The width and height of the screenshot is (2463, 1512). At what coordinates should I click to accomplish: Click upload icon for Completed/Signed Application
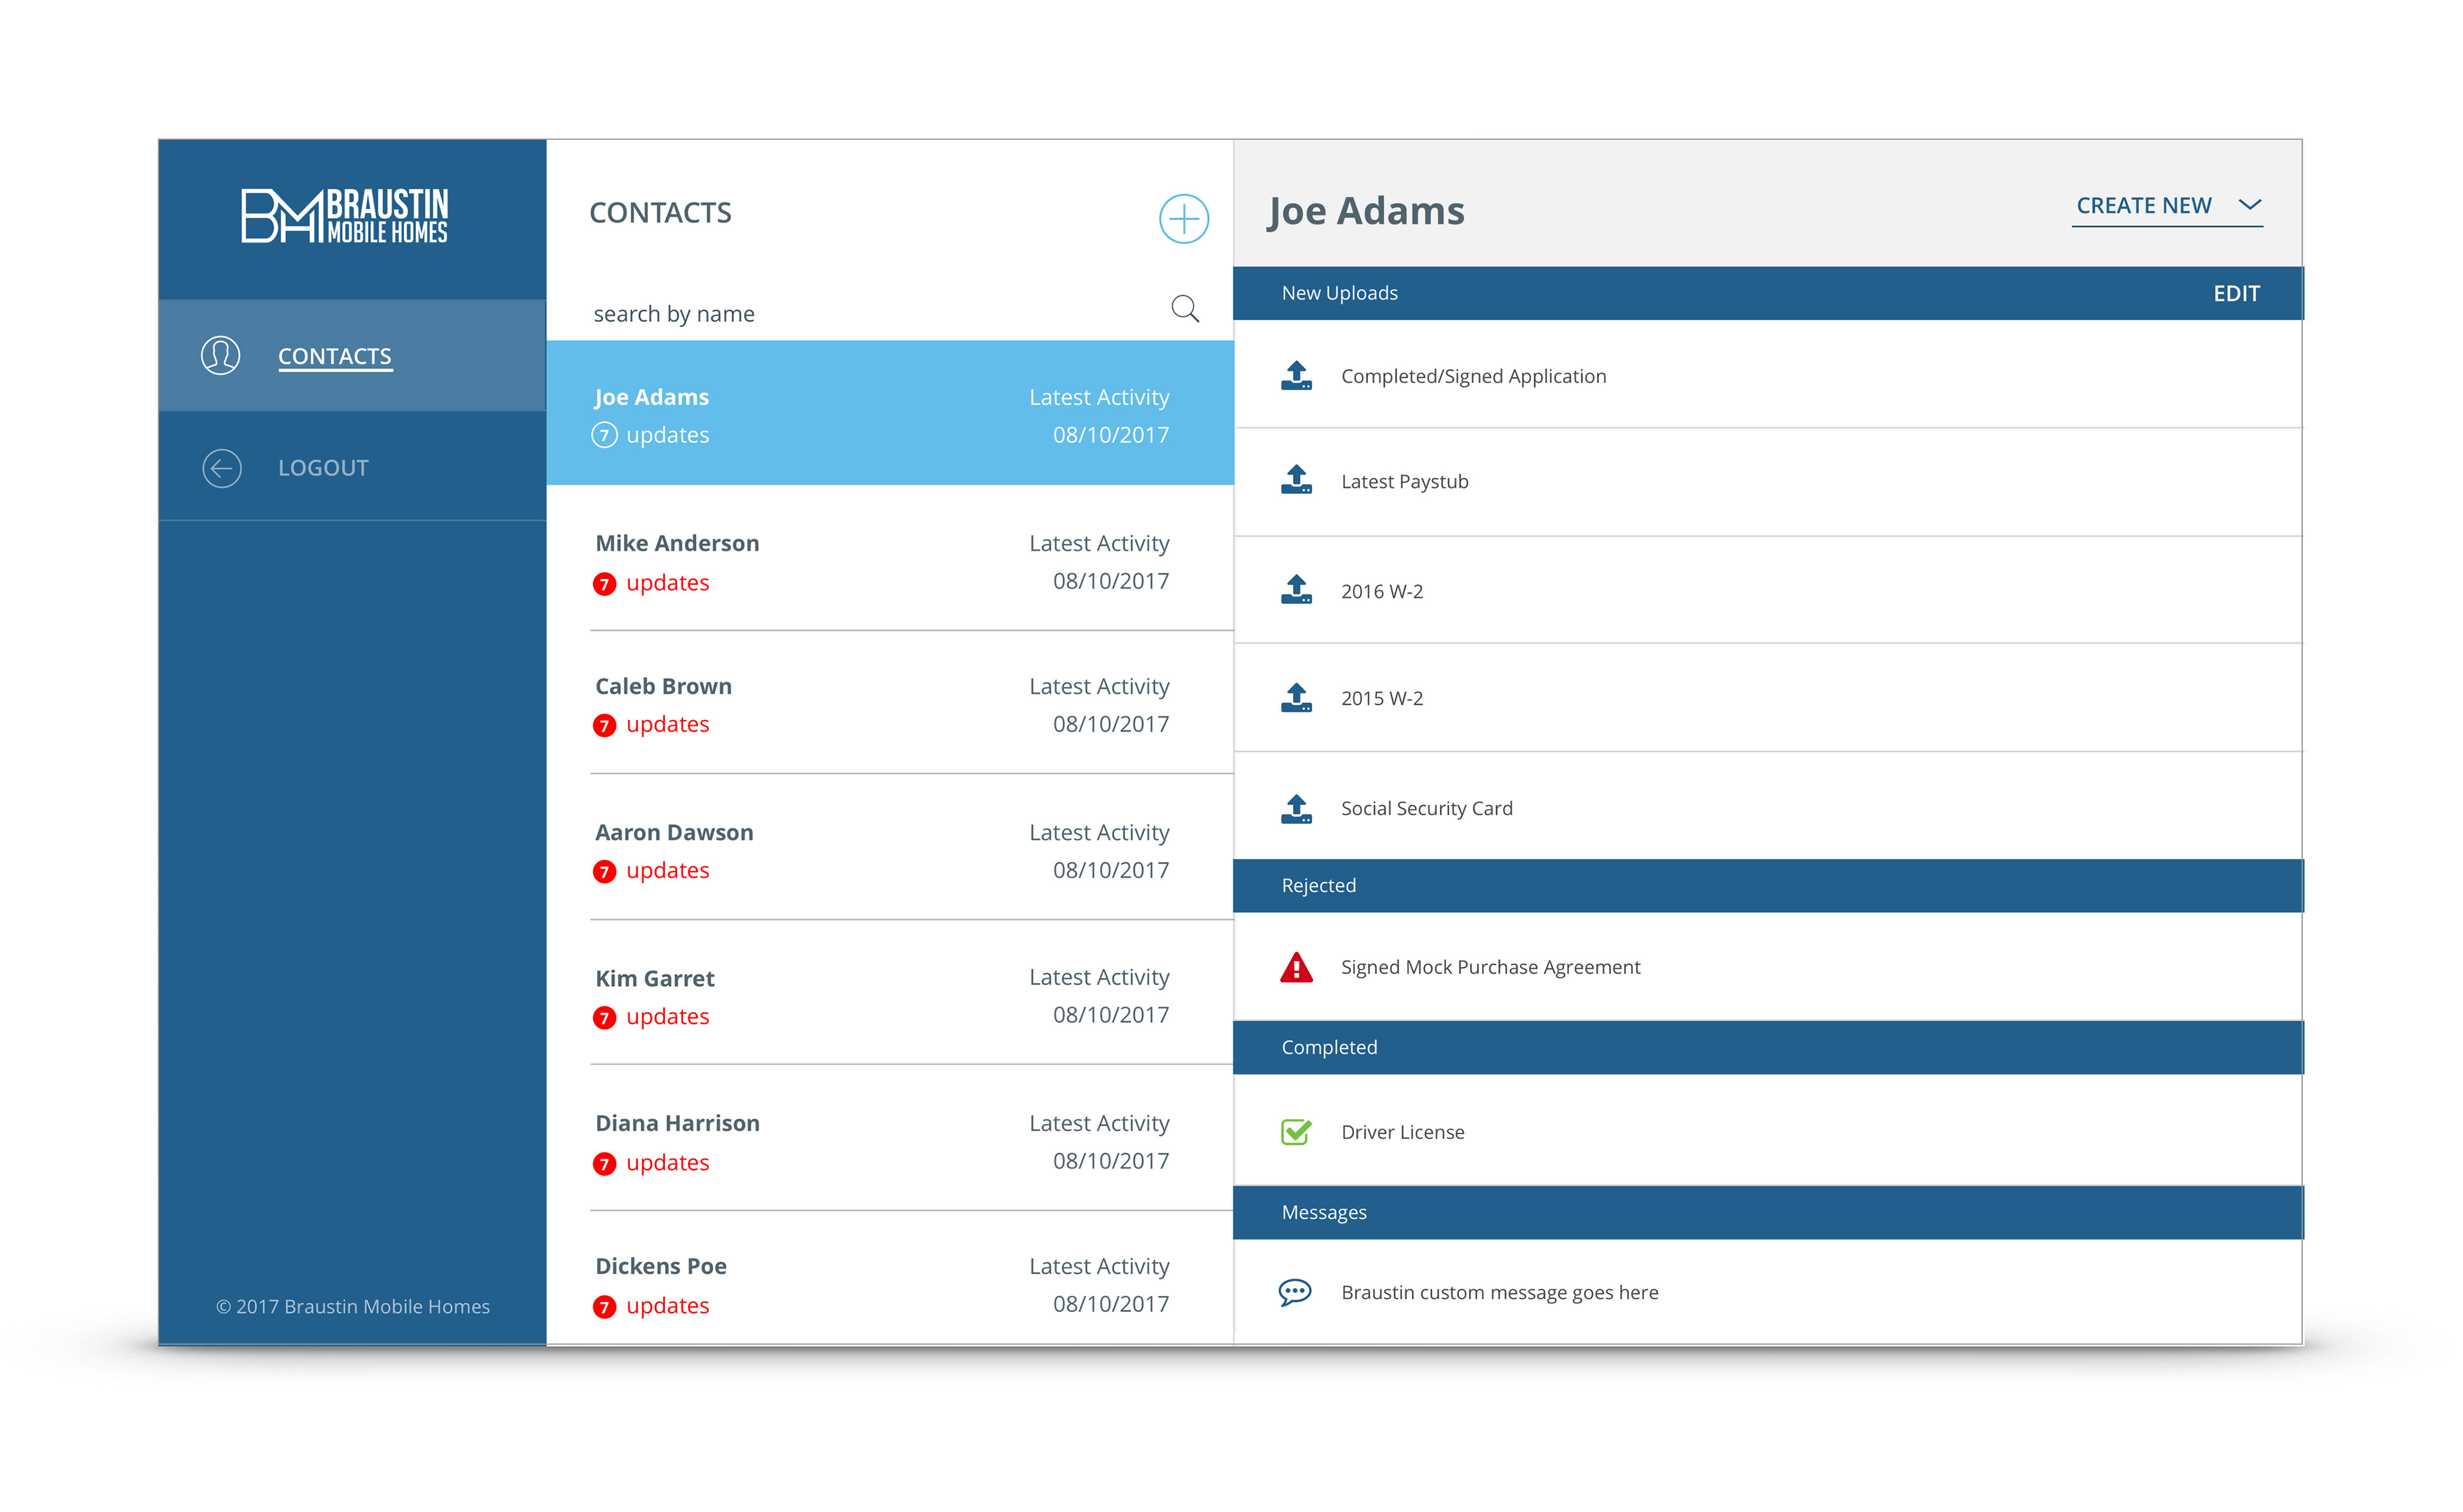tap(1296, 376)
